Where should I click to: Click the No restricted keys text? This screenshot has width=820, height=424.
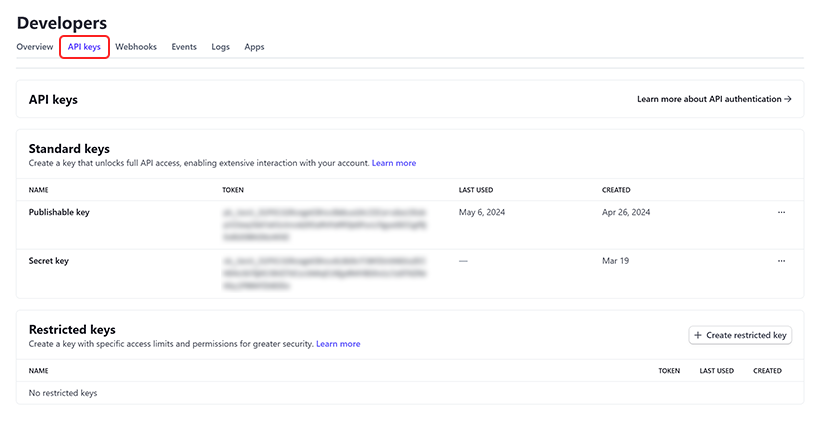coord(63,393)
